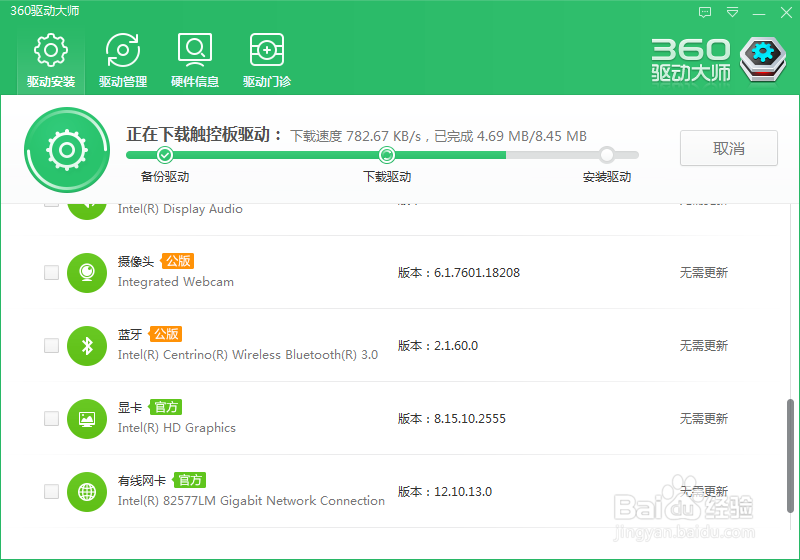Screen dimensions: 800x560
Task: Click 无需更新 status in Bluetooth row
Action: point(704,346)
